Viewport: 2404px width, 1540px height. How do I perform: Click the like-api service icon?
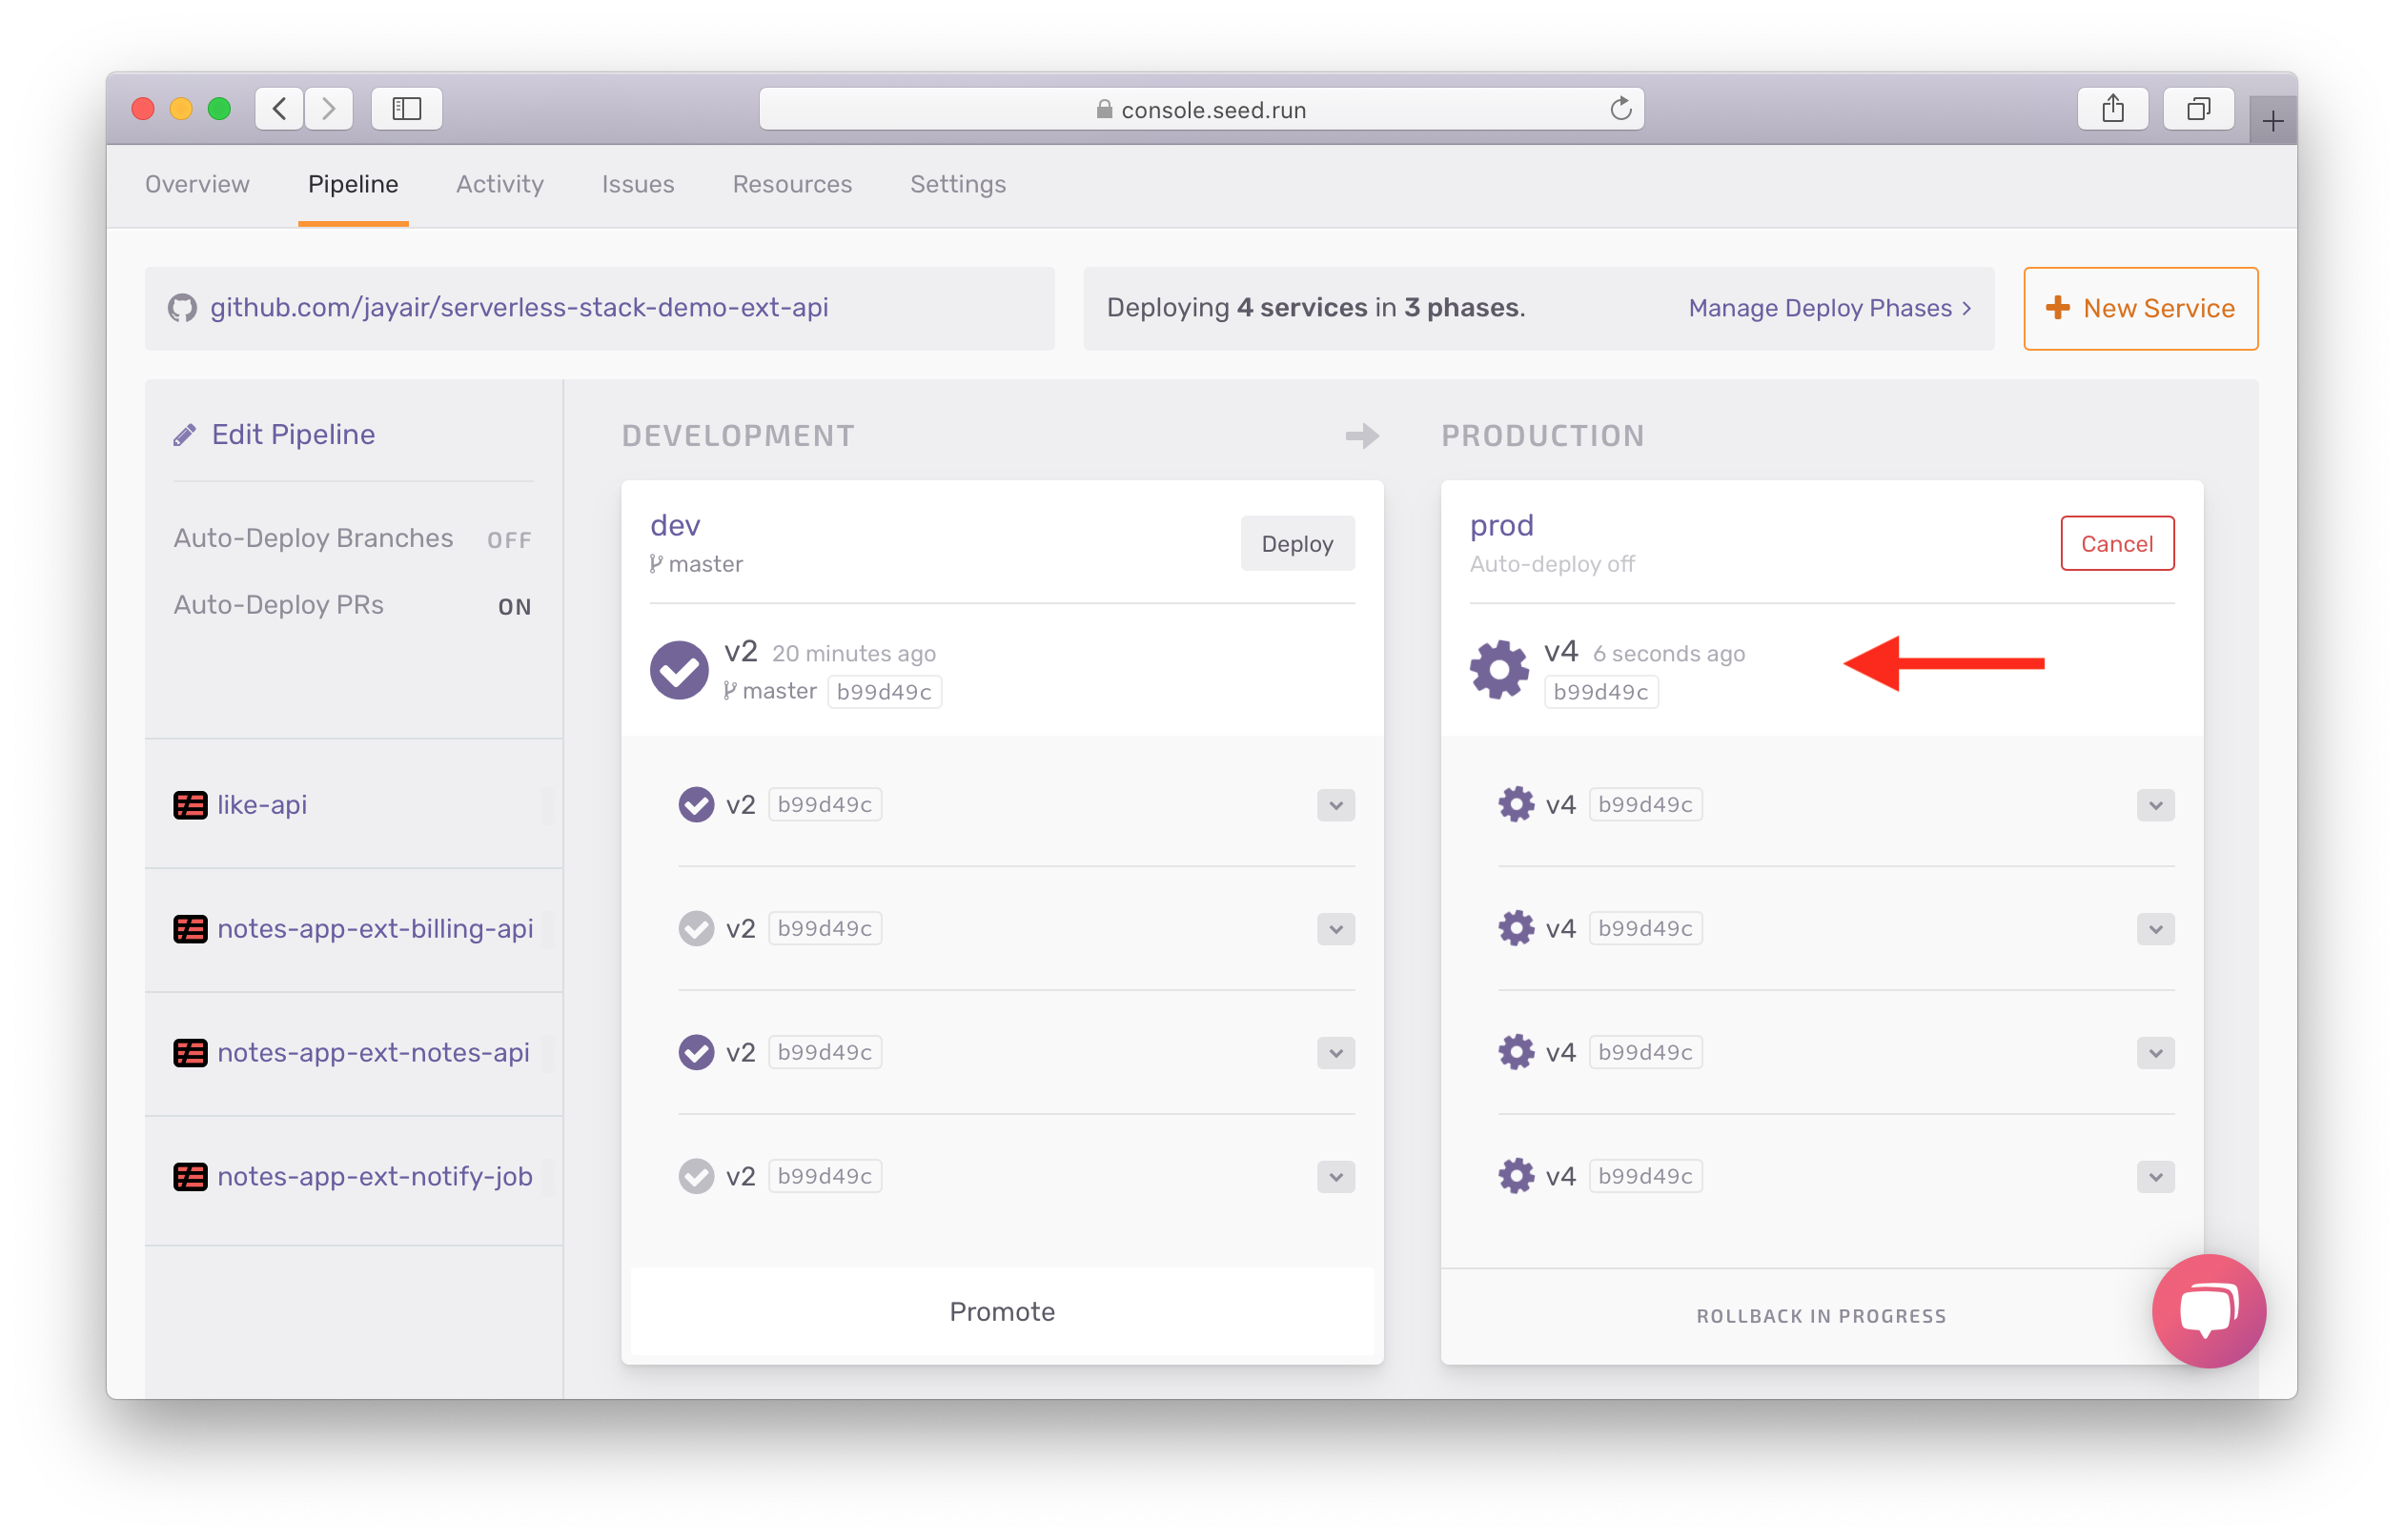[190, 804]
